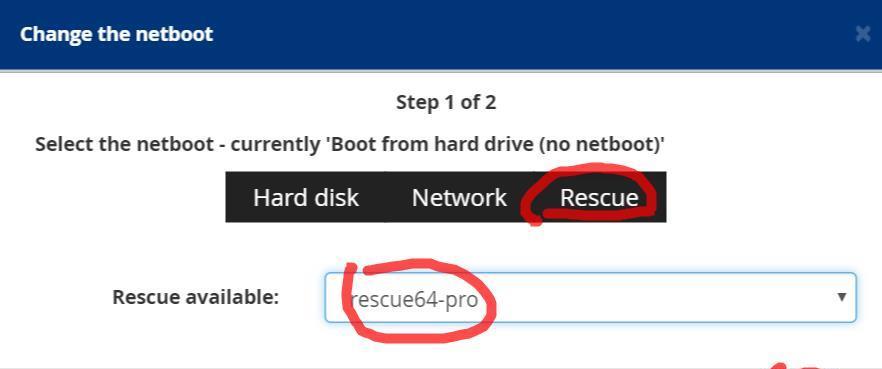882x369 pixels.
Task: Click the 'Change the netboot' dialog title
Action: click(116, 34)
